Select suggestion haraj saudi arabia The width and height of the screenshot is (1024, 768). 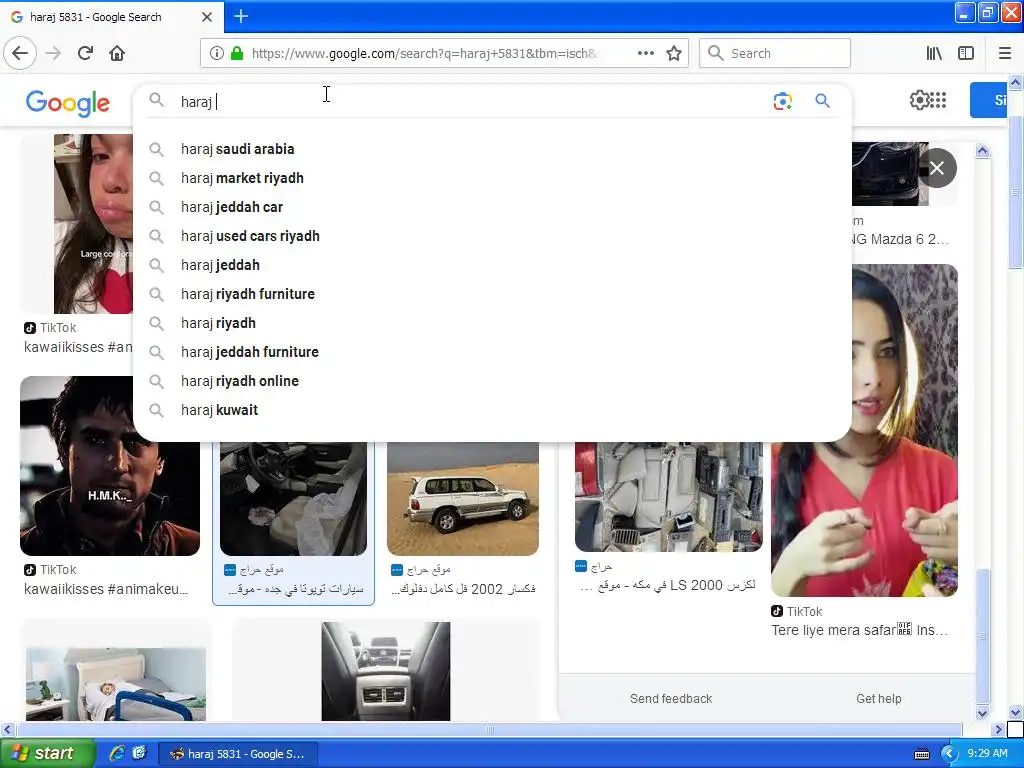(x=492, y=149)
